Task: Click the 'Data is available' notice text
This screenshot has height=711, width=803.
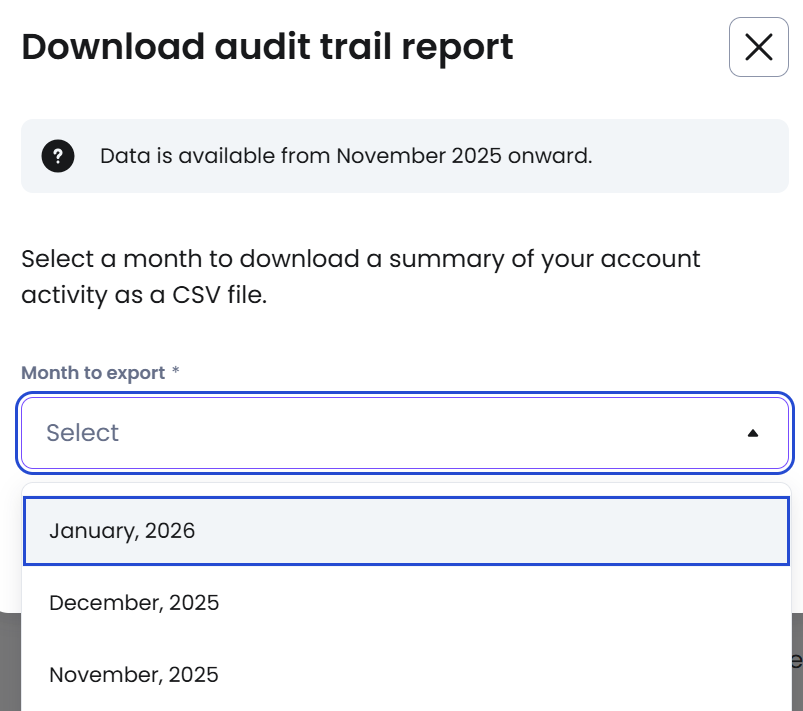Action: point(346,156)
